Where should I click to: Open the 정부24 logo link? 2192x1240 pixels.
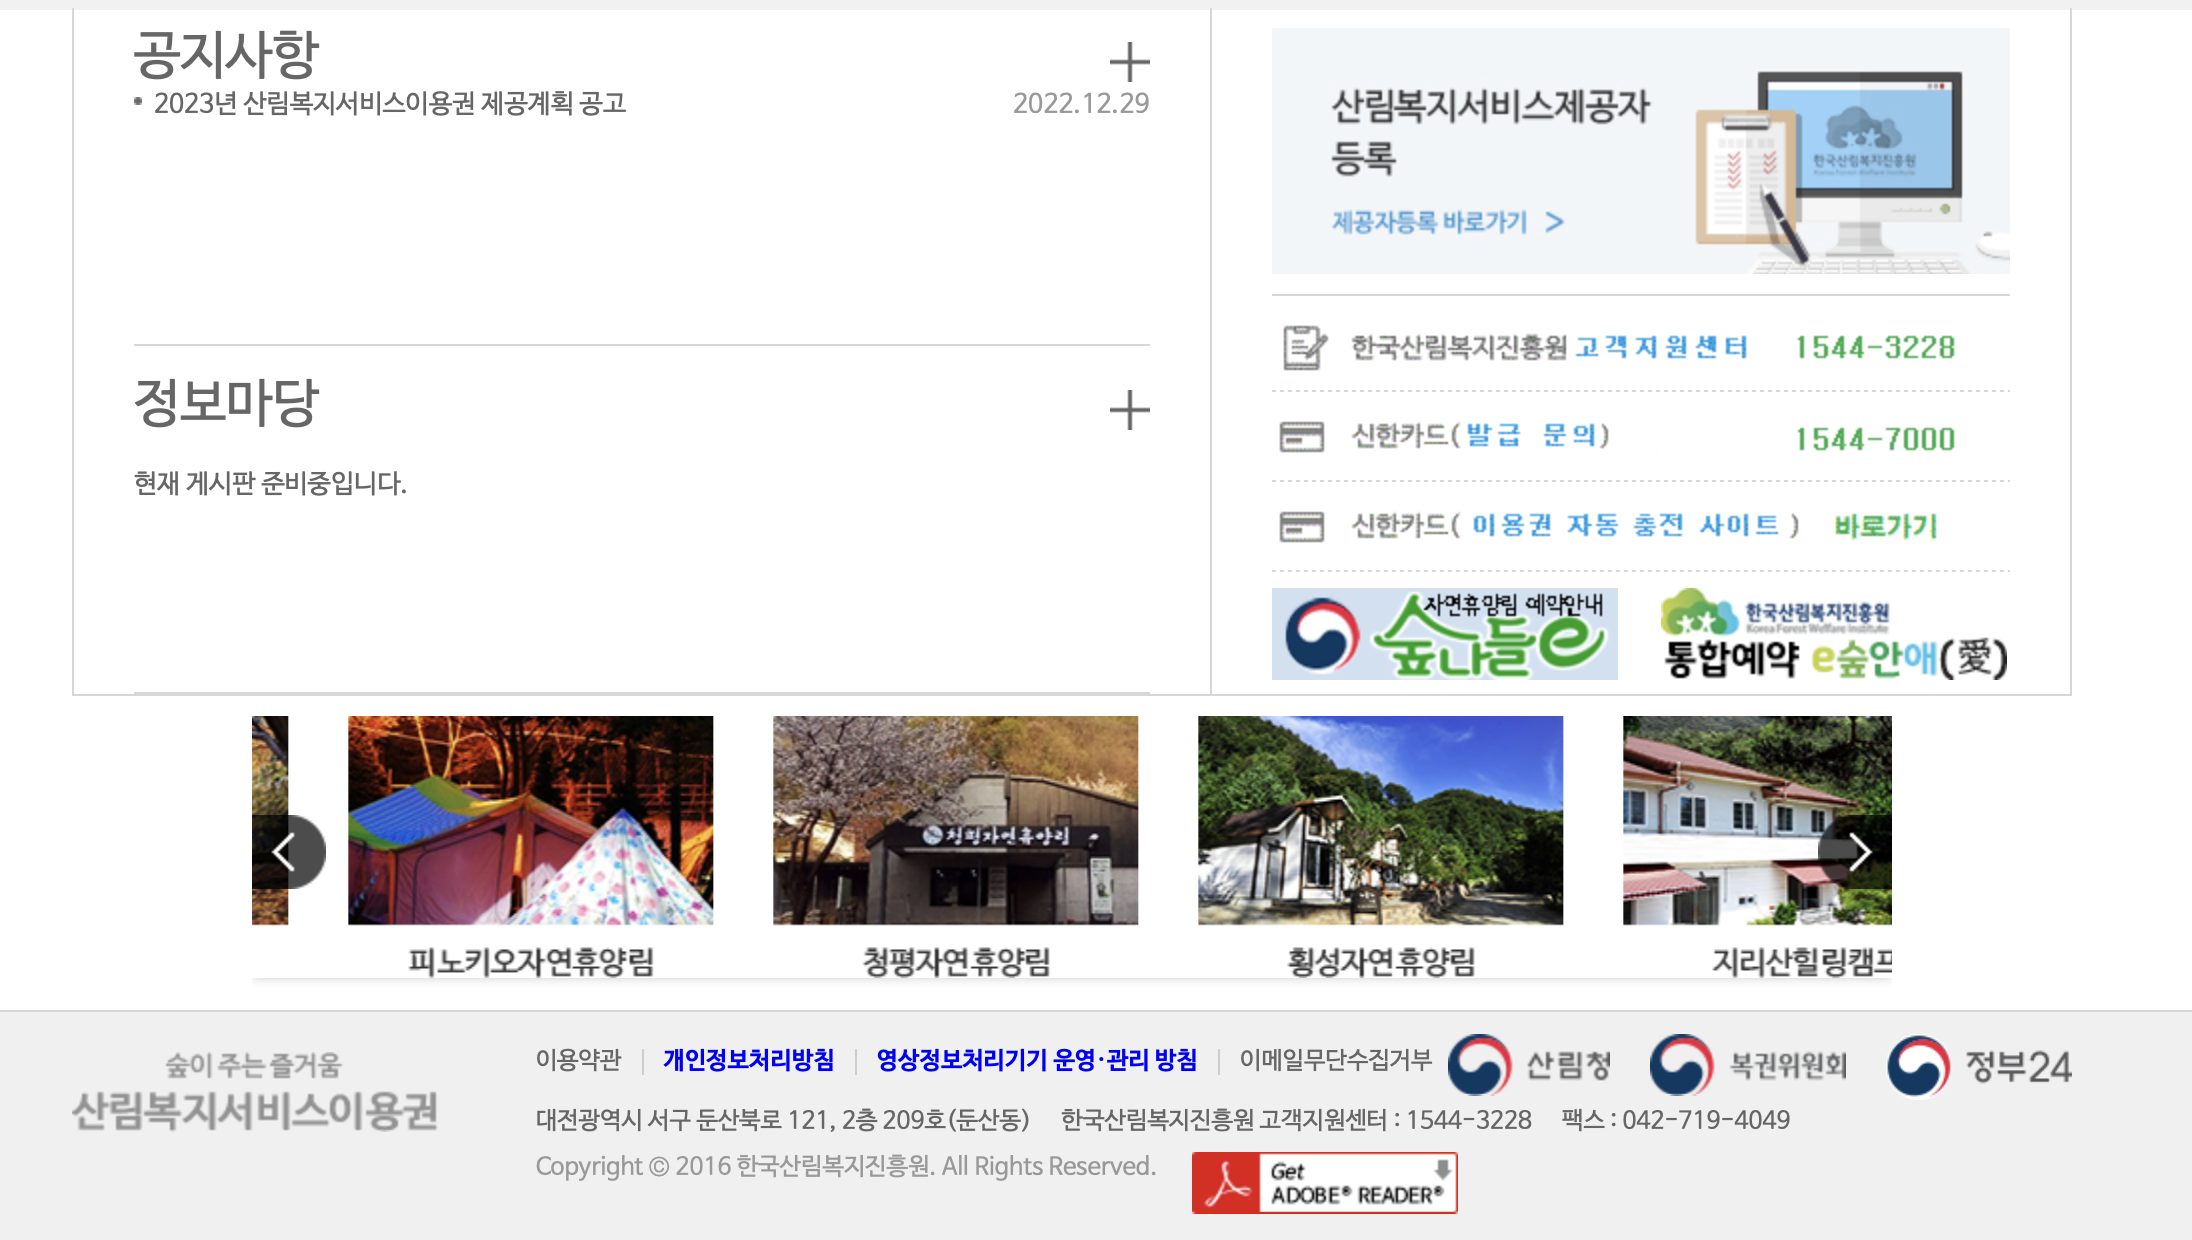(1979, 1065)
